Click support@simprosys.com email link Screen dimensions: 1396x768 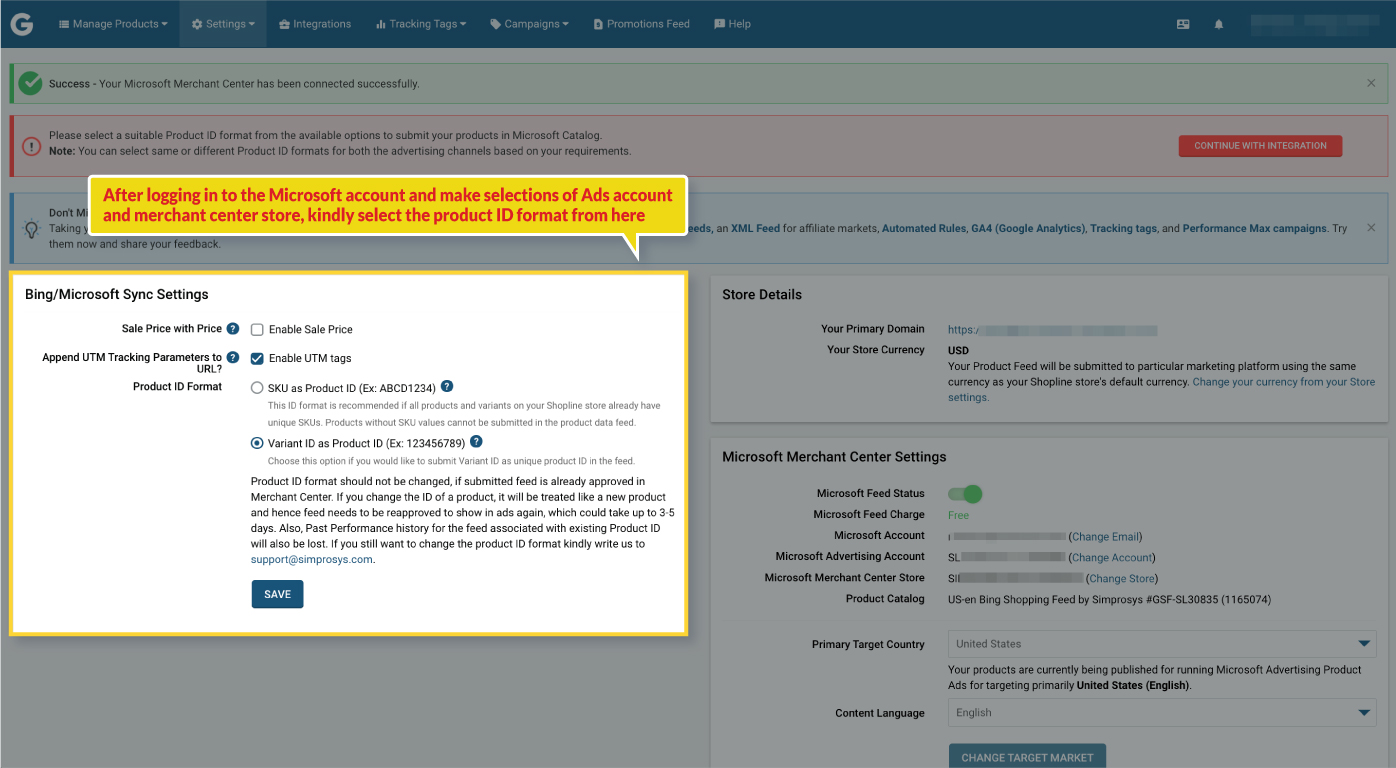click(312, 560)
